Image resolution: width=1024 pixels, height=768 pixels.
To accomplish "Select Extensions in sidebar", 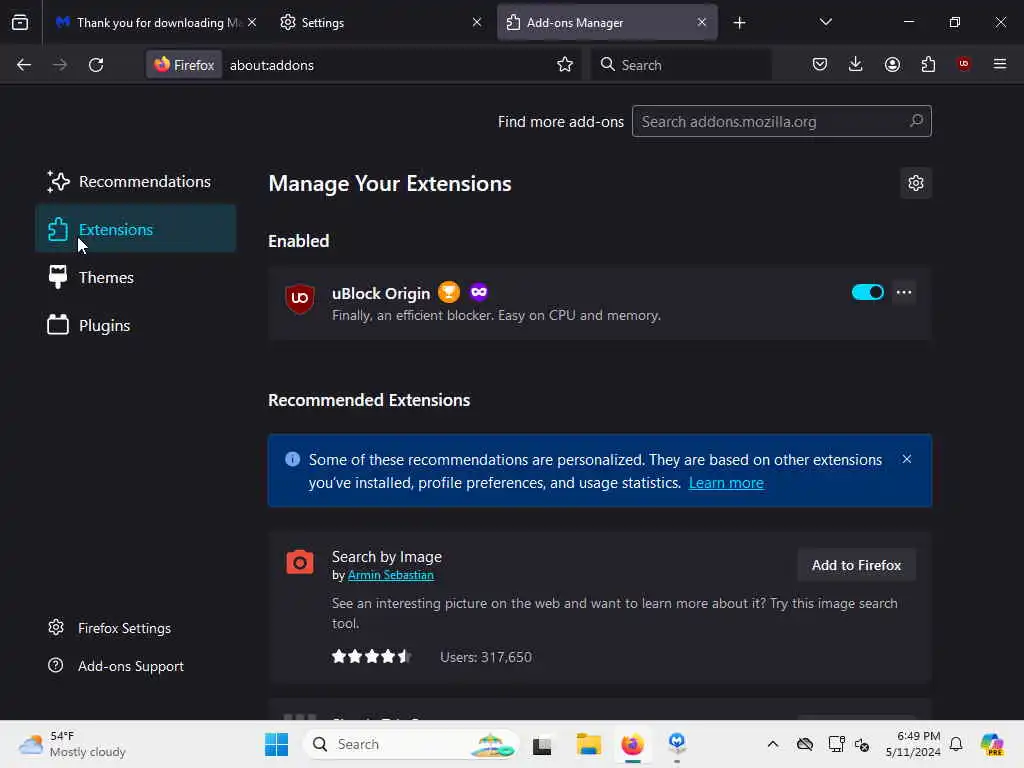I will tap(135, 229).
